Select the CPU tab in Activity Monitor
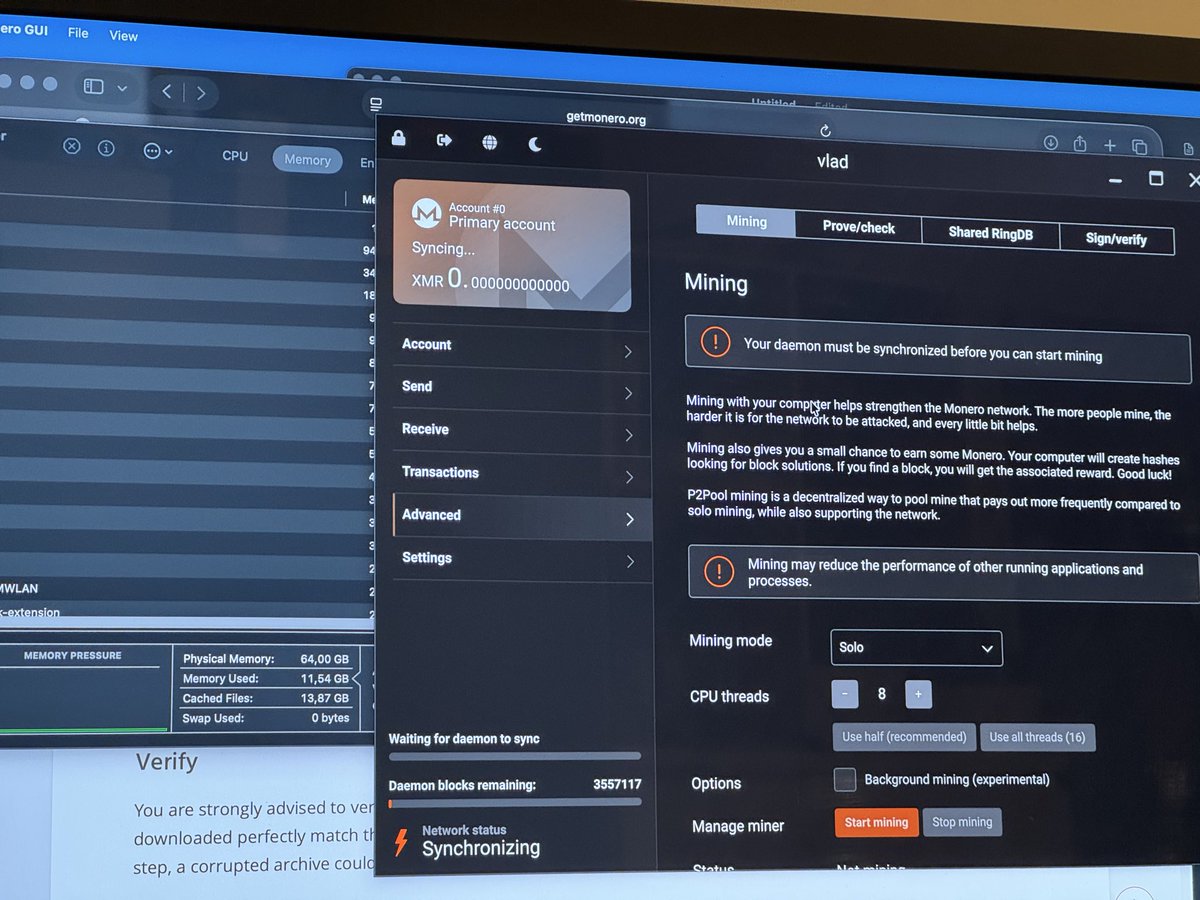 coord(235,156)
